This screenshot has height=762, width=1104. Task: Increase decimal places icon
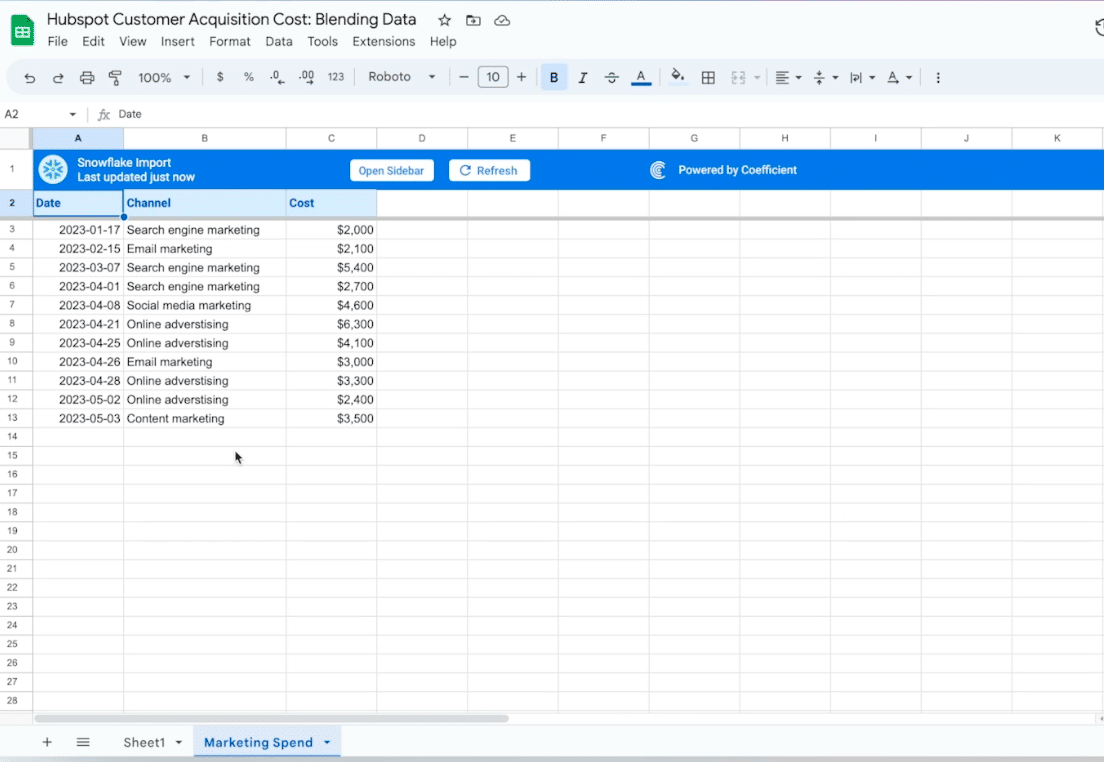pos(306,77)
